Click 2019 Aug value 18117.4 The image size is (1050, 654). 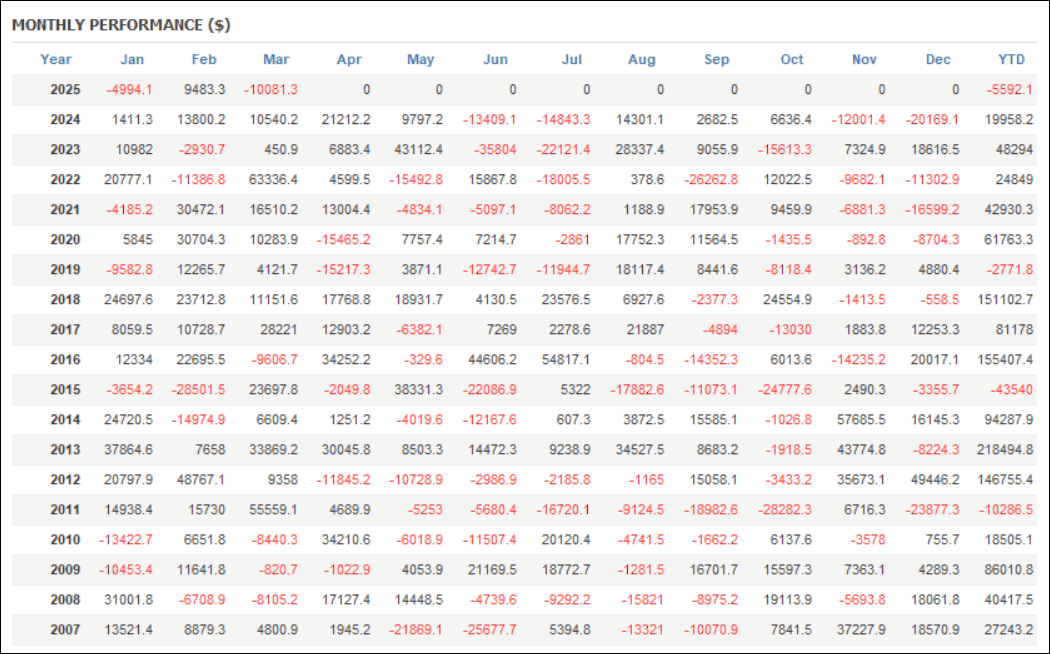coord(640,270)
